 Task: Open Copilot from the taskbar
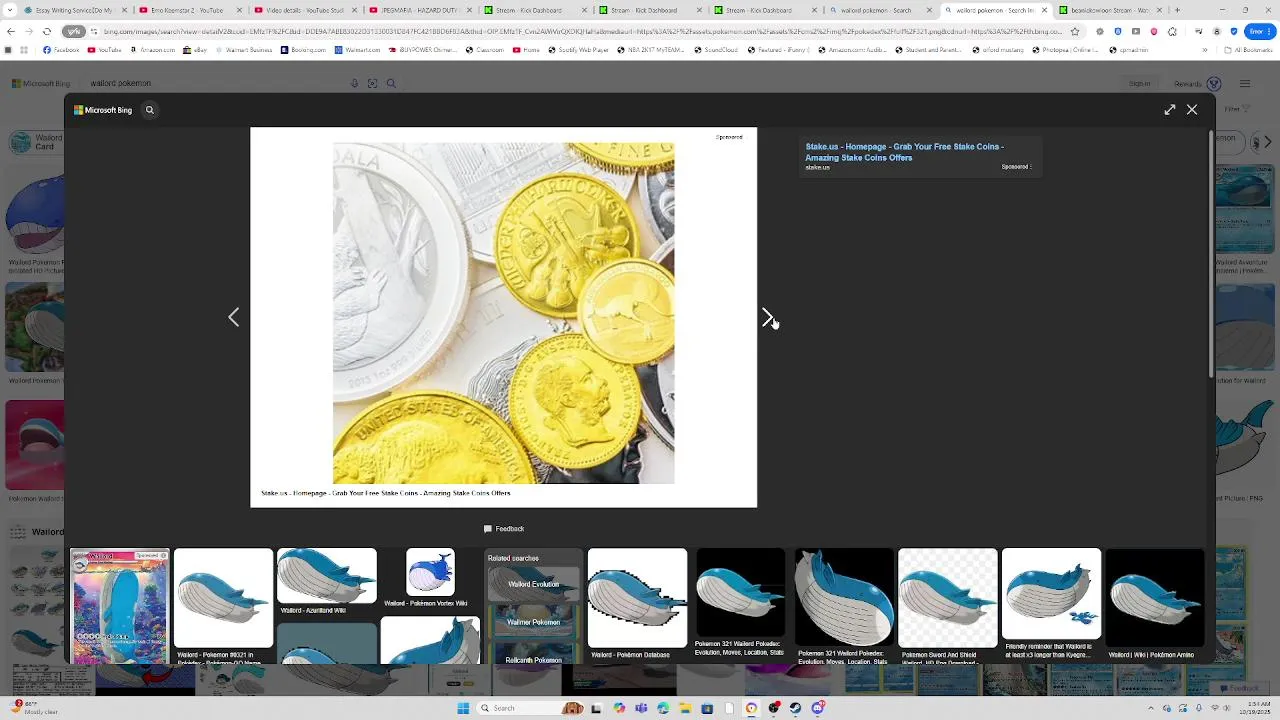coord(619,708)
